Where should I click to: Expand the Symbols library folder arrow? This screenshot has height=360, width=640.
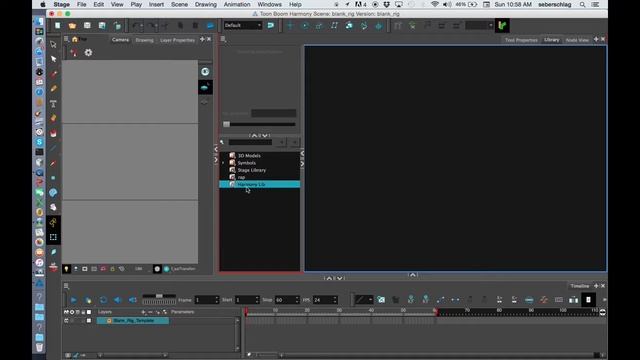223,163
